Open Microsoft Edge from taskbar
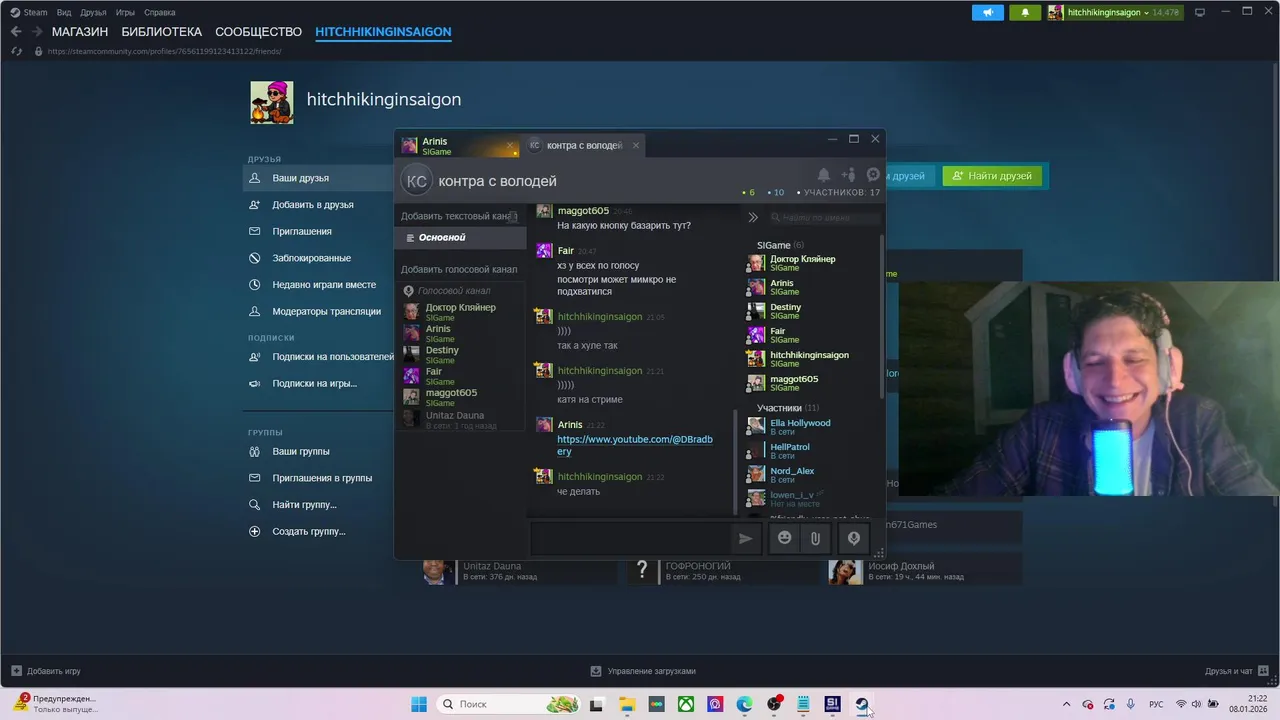The image size is (1280, 720). pos(745,704)
